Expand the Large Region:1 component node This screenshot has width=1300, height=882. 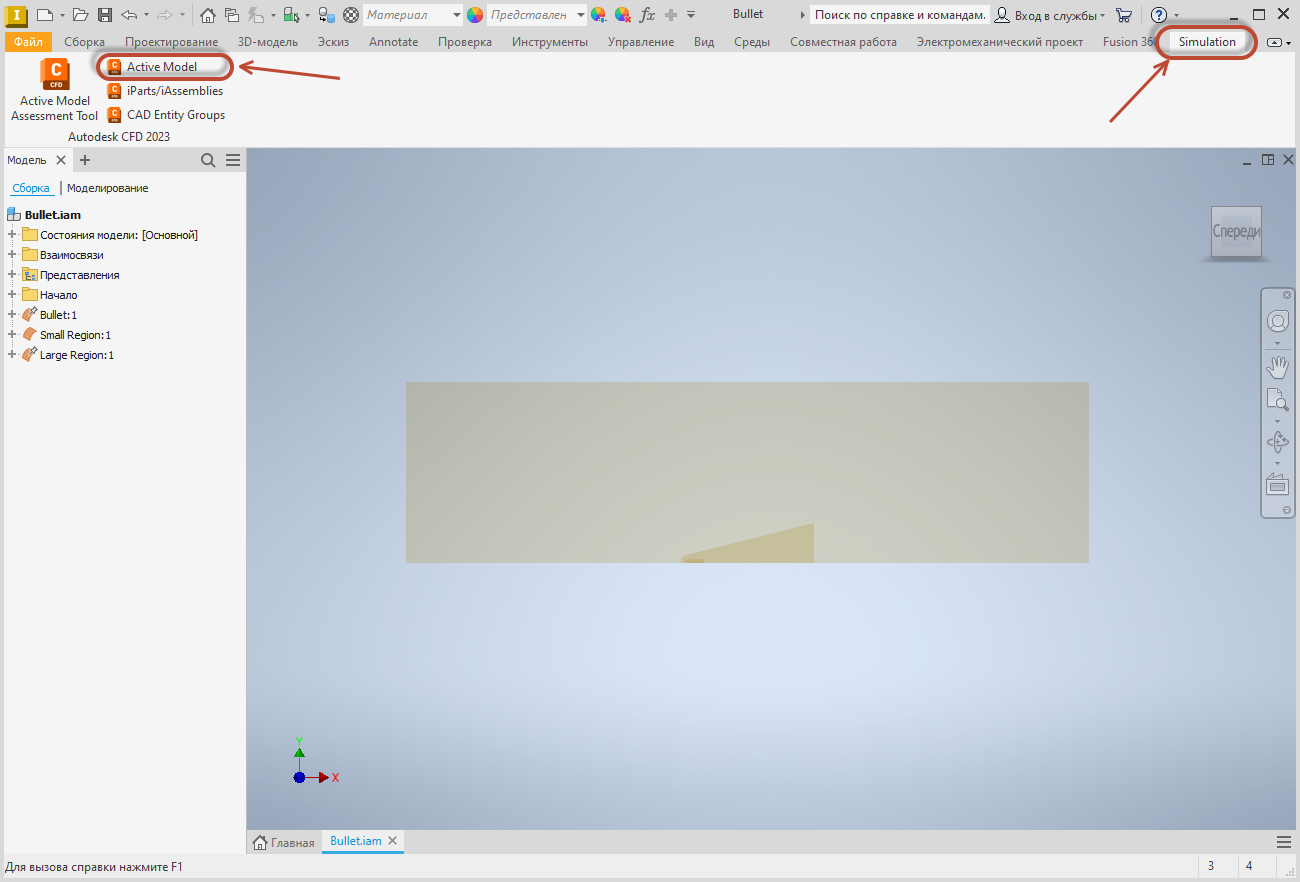pos(12,355)
